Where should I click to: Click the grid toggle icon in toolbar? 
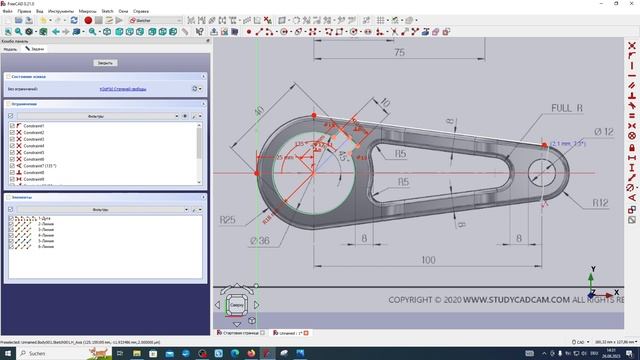click(x=380, y=20)
